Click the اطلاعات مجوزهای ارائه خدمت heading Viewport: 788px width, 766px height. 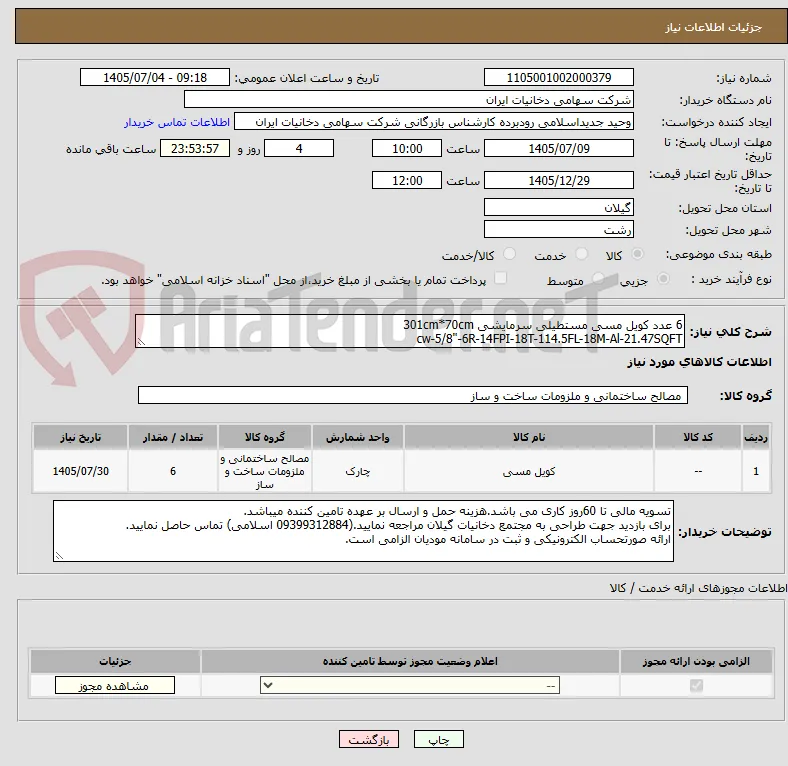pyautogui.click(x=698, y=588)
